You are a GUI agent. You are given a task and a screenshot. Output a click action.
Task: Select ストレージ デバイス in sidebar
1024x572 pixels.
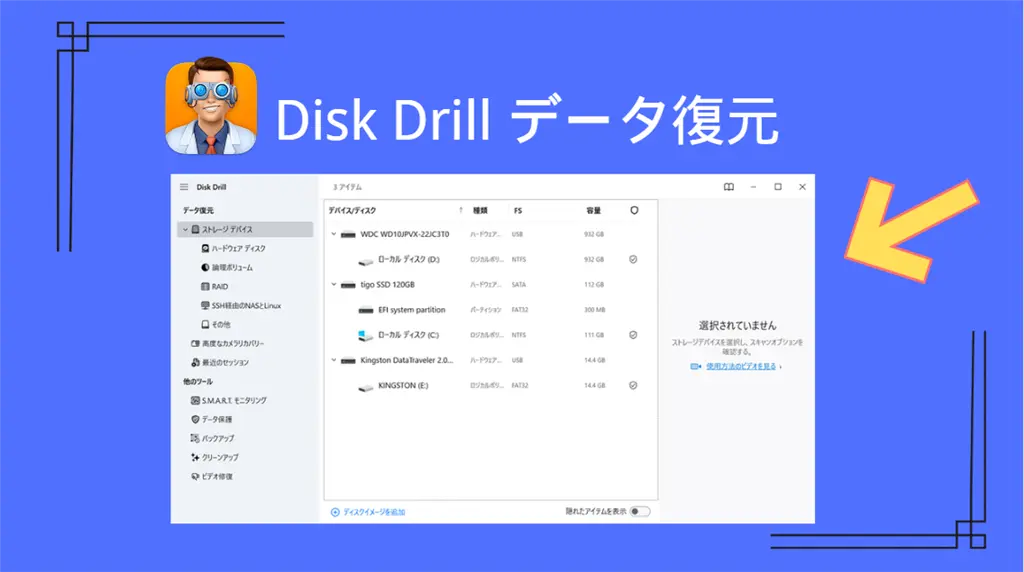(246, 229)
